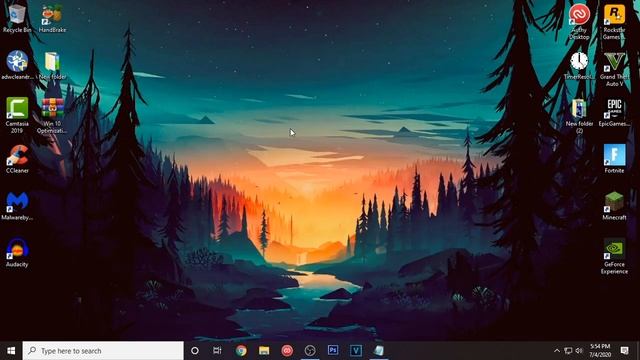Open OBS Studio from the taskbar
Screen dimensions: 640x360
click(x=310, y=351)
